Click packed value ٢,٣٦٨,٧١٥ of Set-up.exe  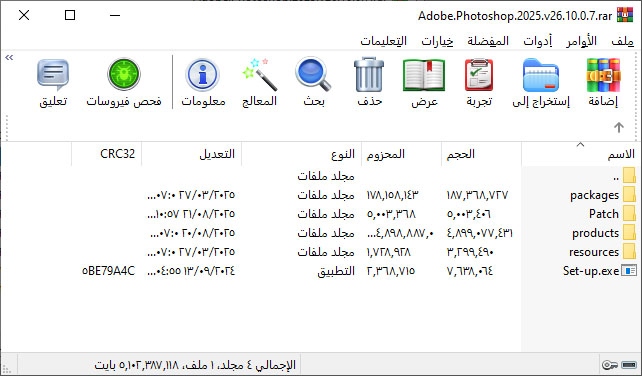coord(391,271)
